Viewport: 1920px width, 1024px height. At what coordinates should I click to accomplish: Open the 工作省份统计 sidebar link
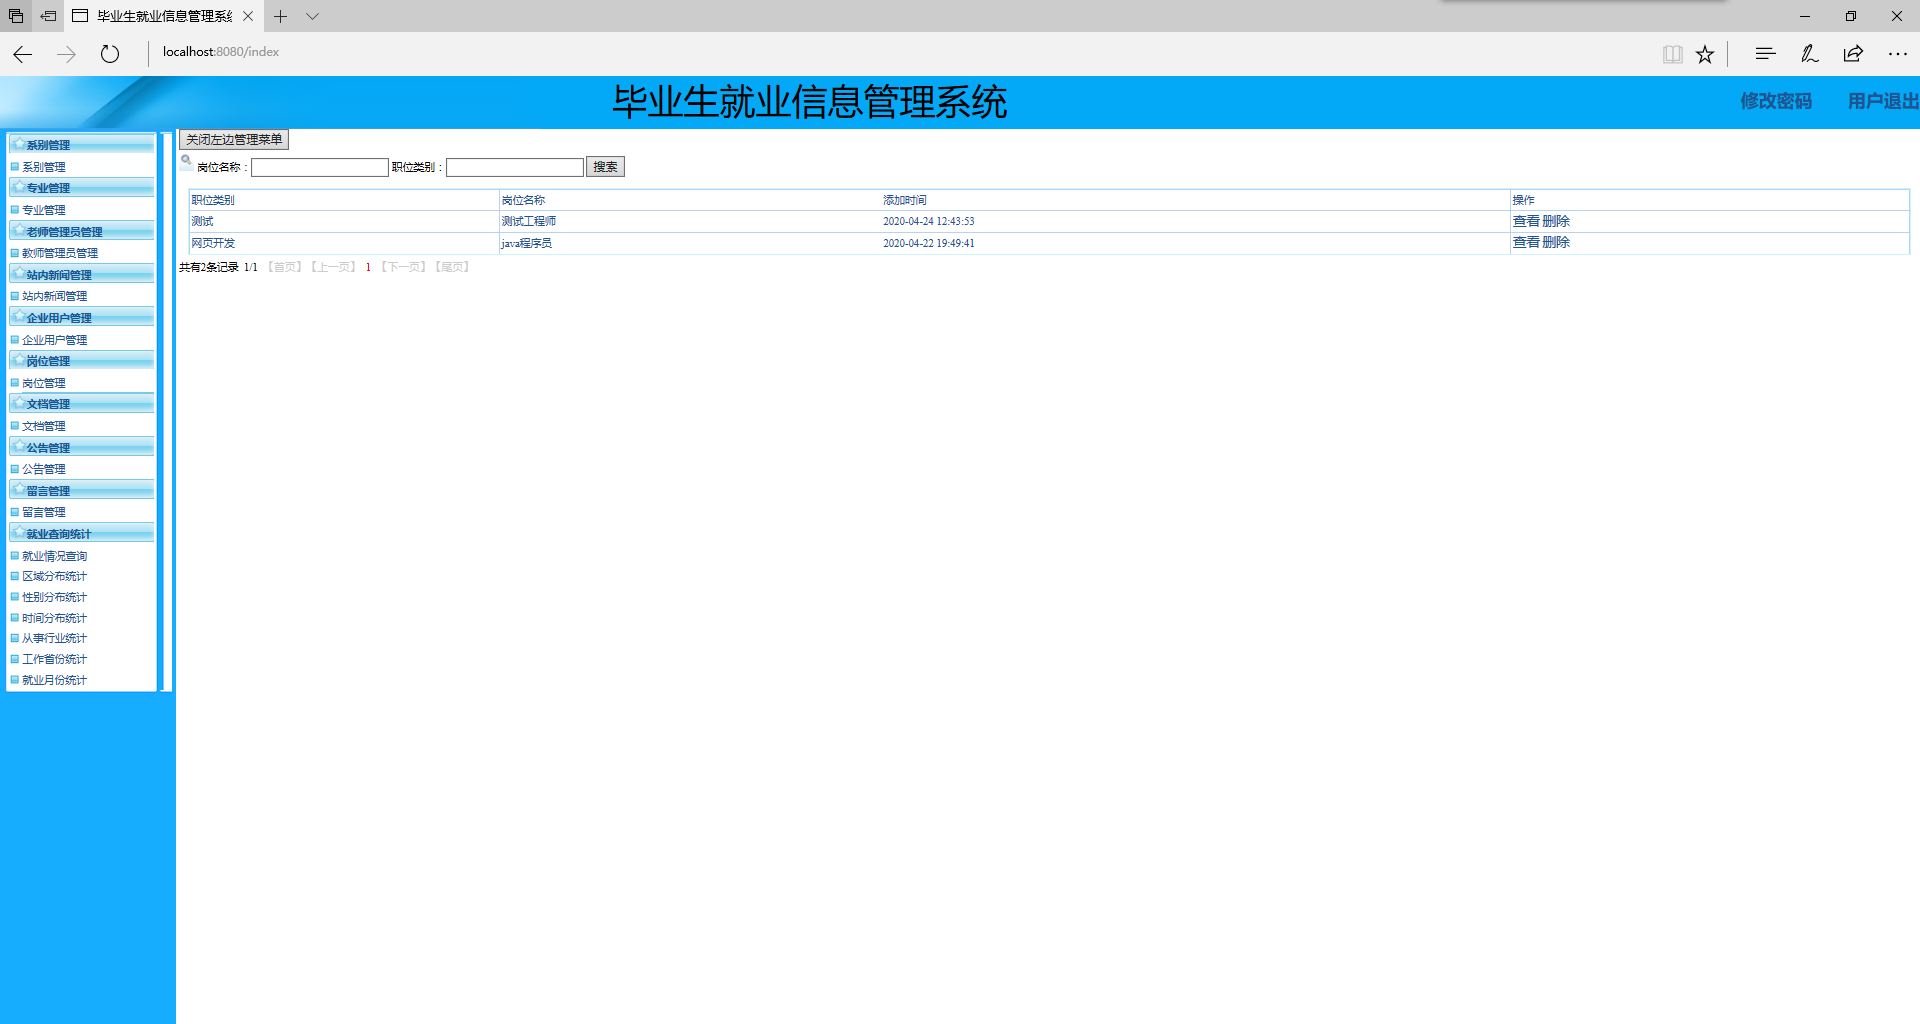point(54,659)
